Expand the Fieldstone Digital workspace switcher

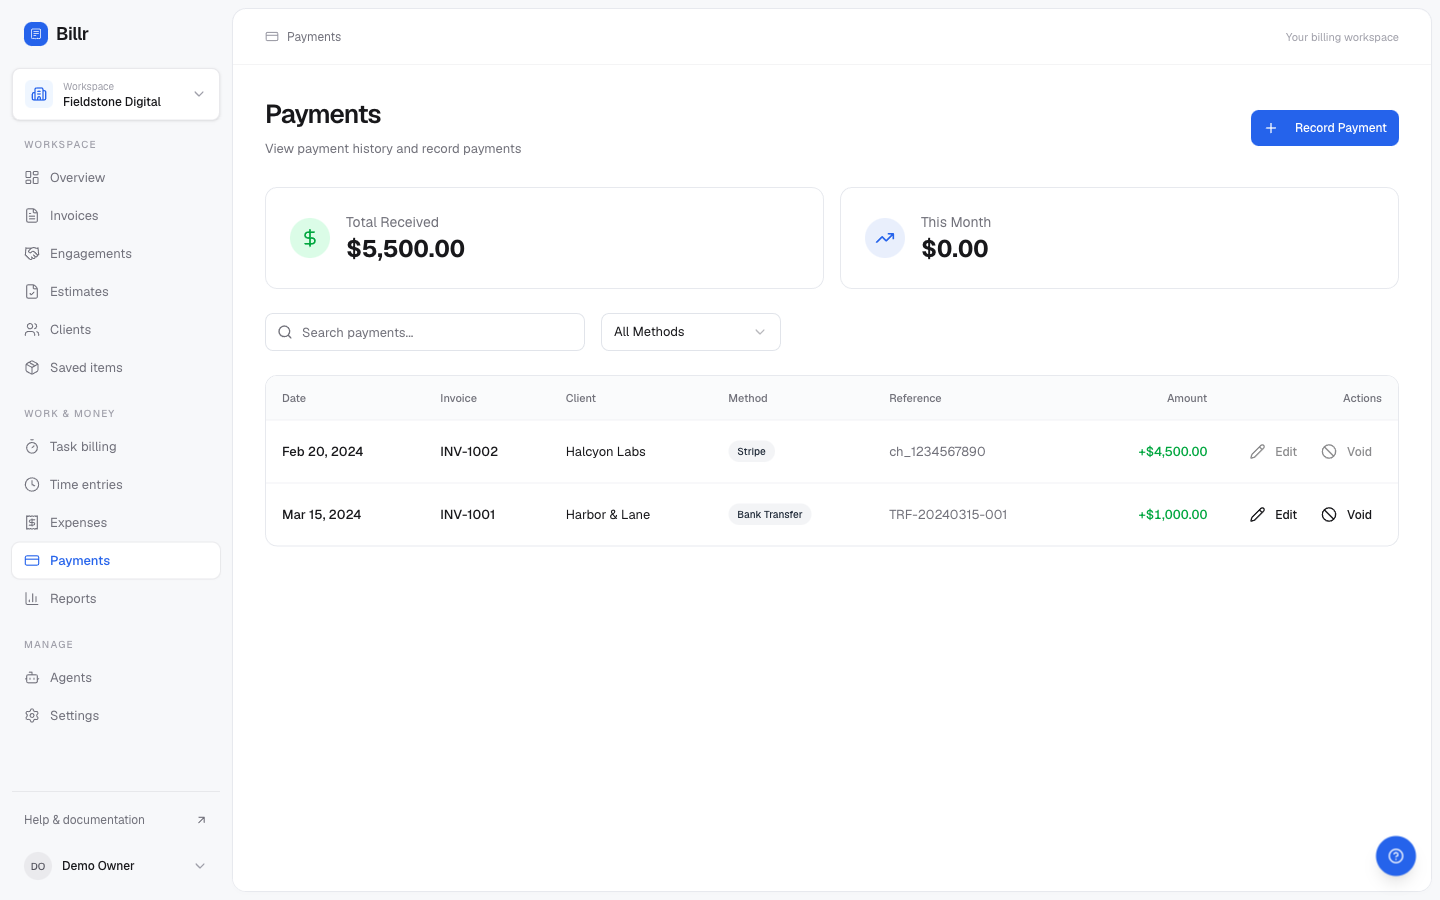pyautogui.click(x=116, y=94)
